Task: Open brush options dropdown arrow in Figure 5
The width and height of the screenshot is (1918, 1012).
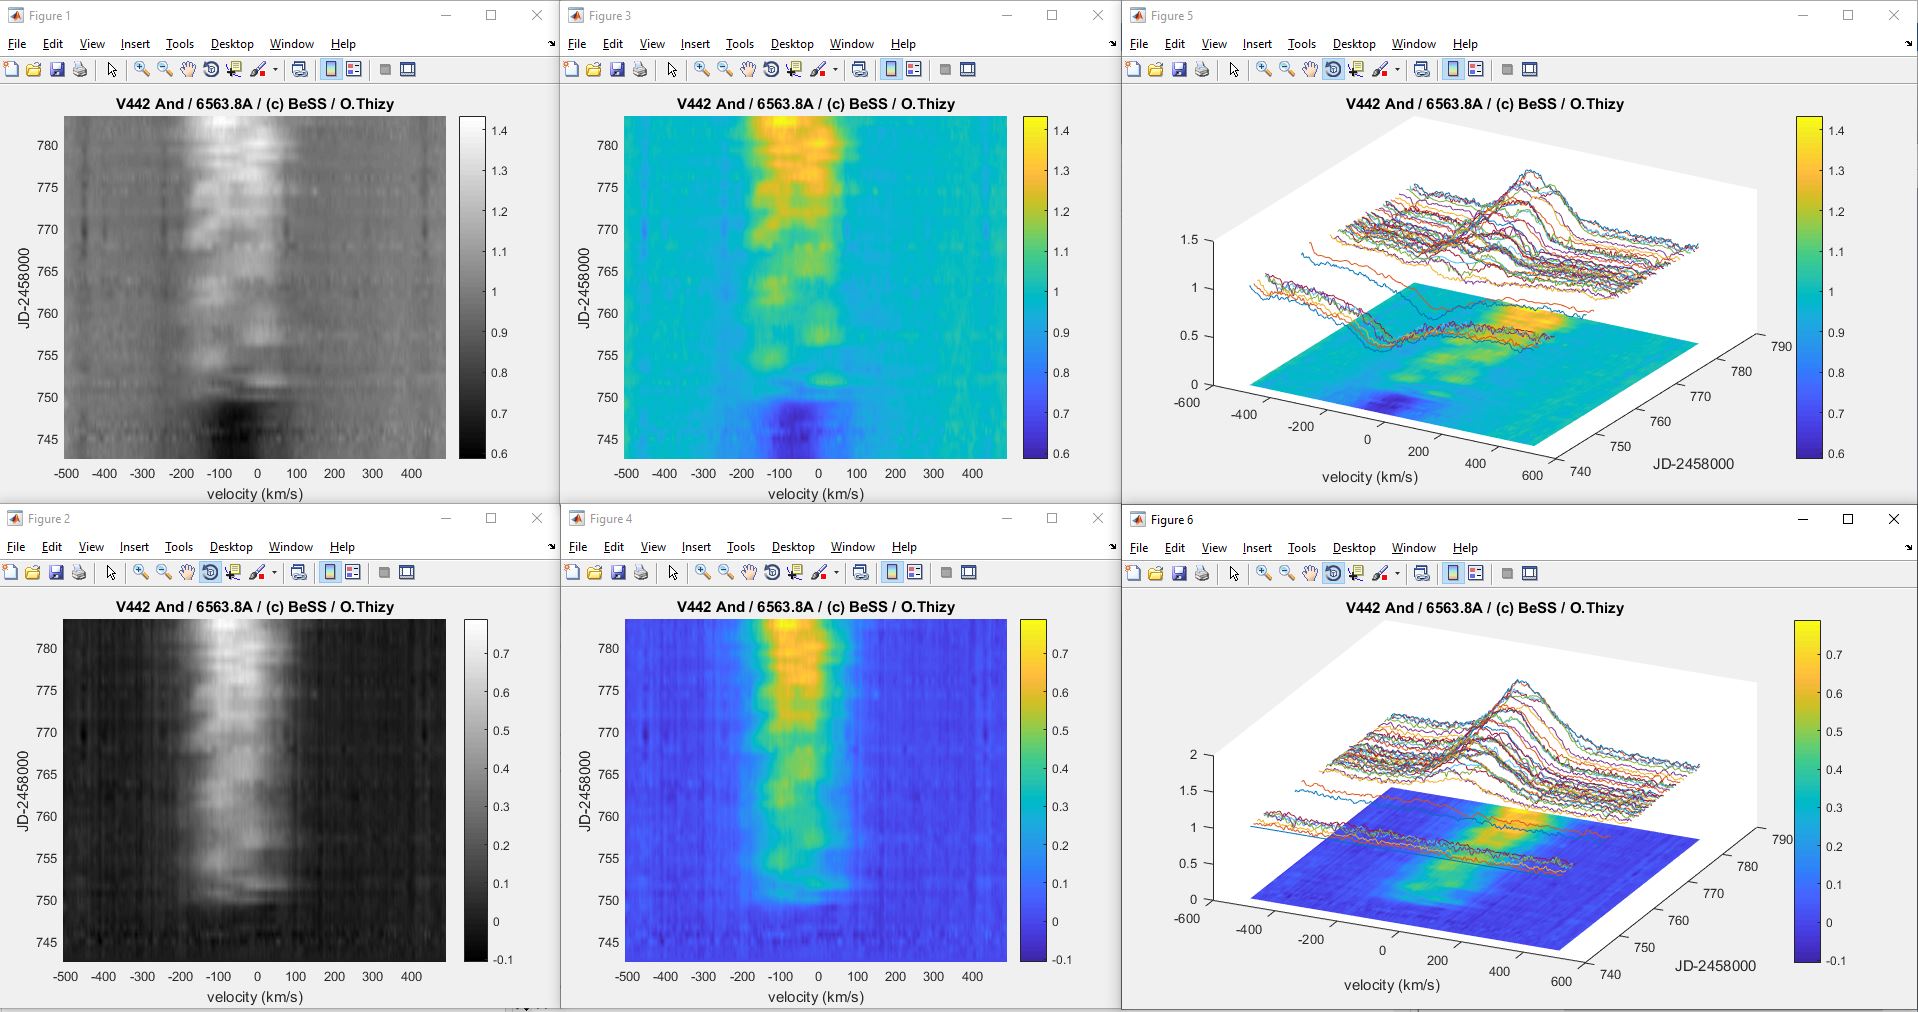Action: point(1397,70)
